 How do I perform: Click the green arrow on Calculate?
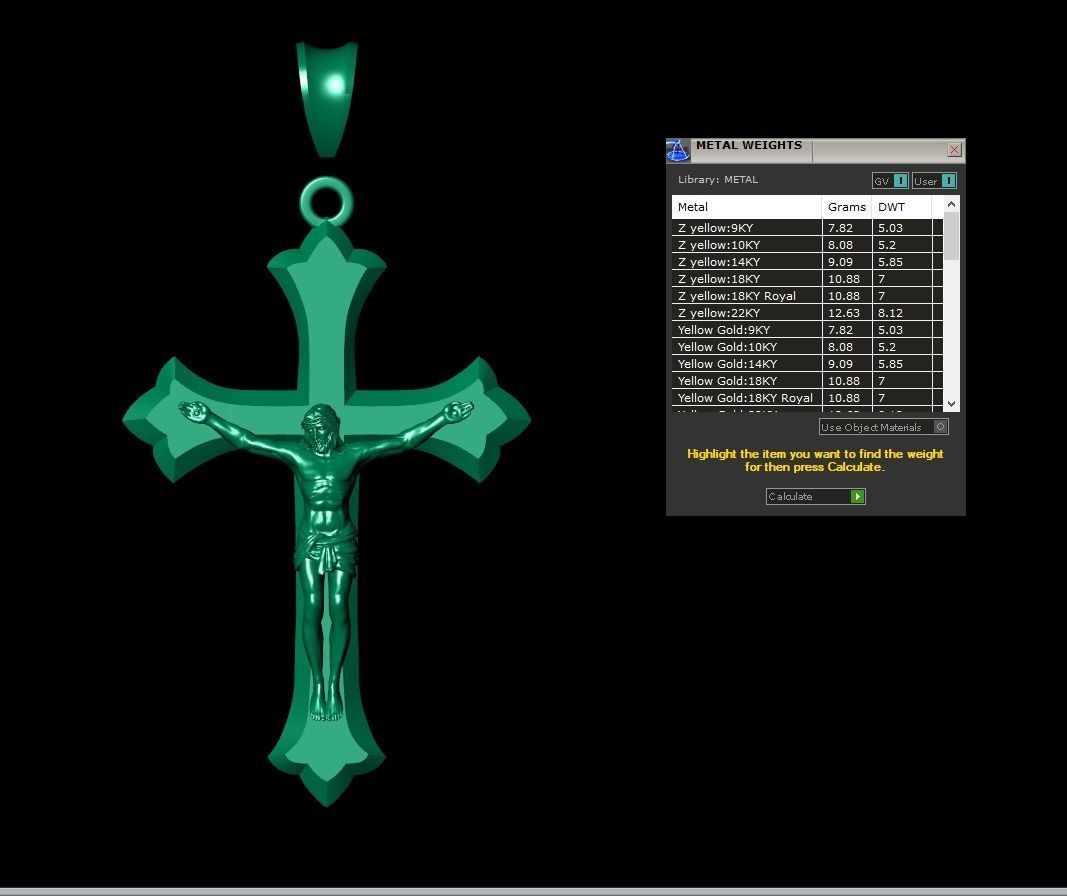pyautogui.click(x=857, y=497)
